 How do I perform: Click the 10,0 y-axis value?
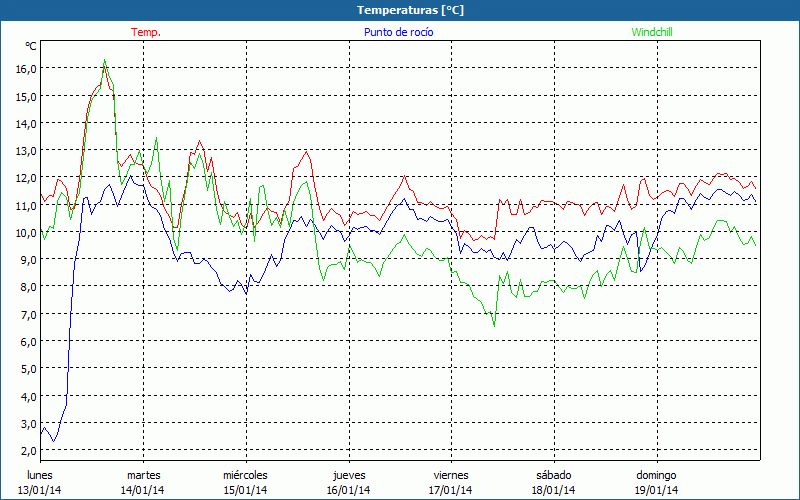pyautogui.click(x=26, y=233)
